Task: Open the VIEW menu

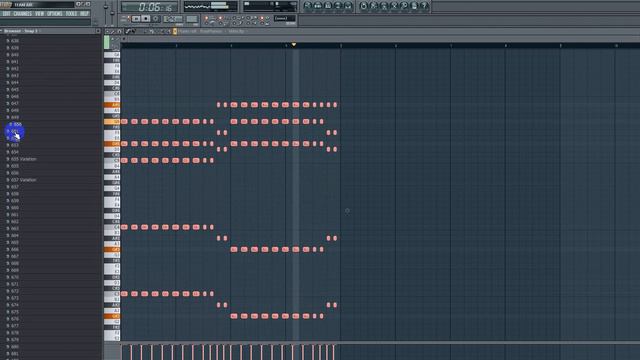Action: [39, 13]
